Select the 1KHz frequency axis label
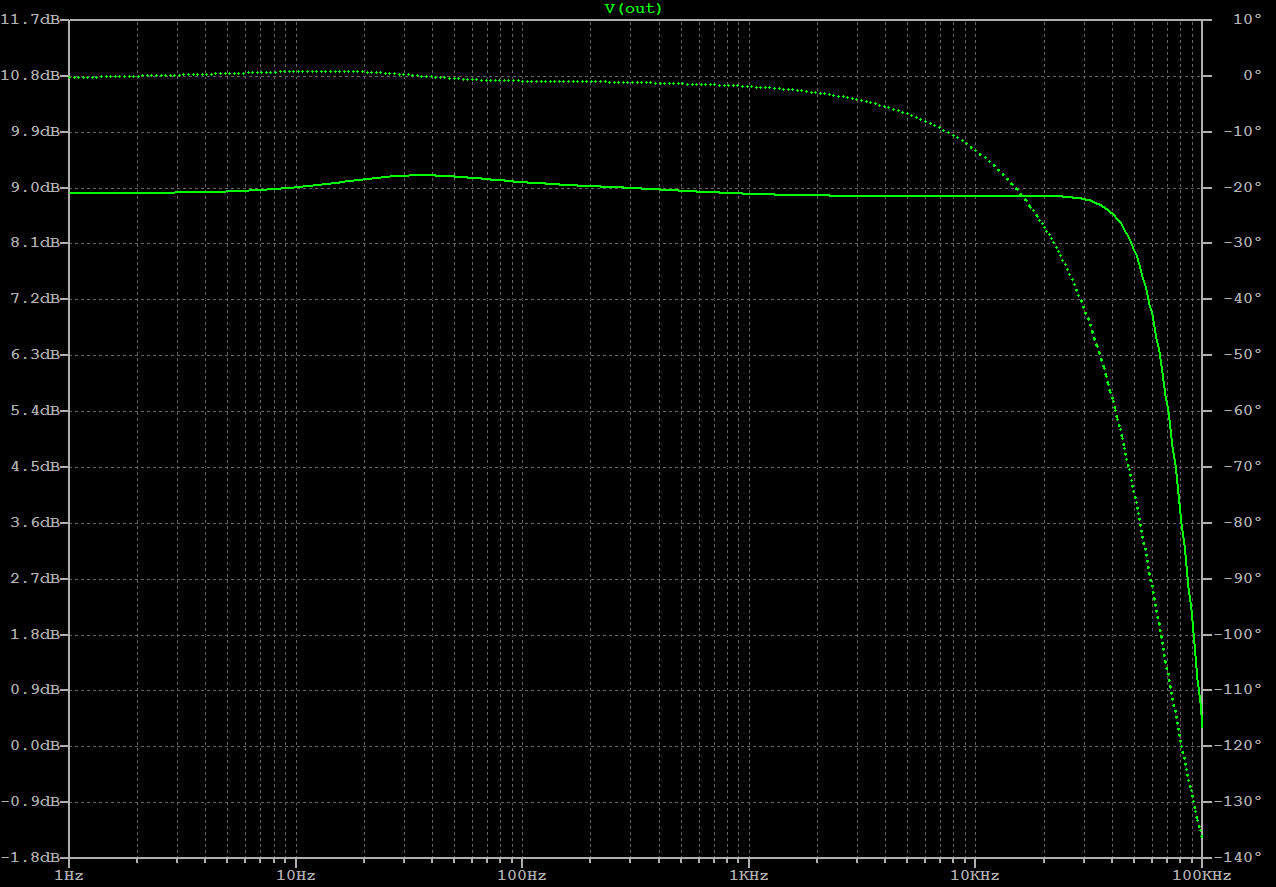The image size is (1276, 887). 748,875
